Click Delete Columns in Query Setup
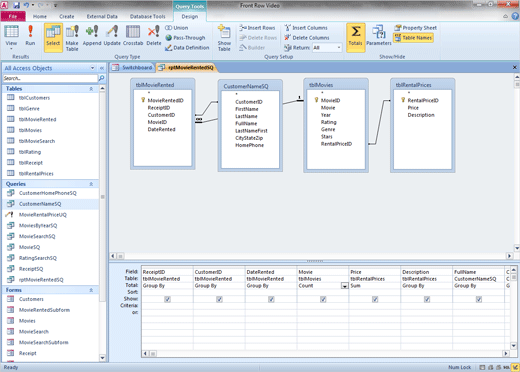This screenshot has width=520, height=372. 307,38
